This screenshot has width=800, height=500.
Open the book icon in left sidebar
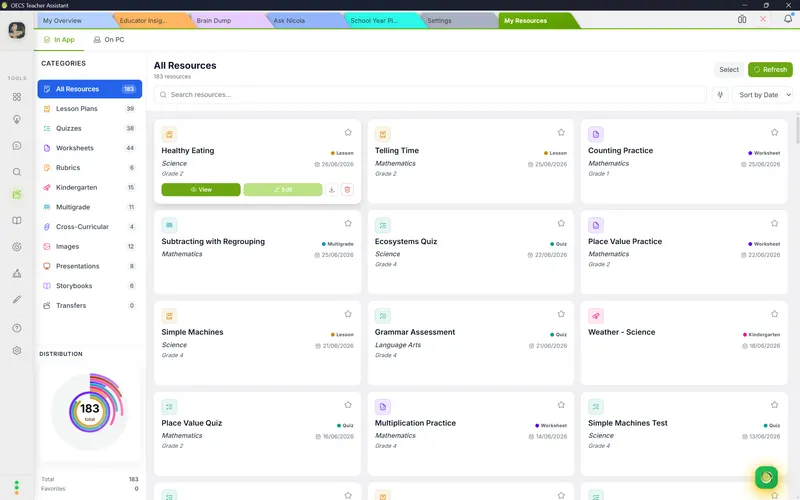pos(17,220)
